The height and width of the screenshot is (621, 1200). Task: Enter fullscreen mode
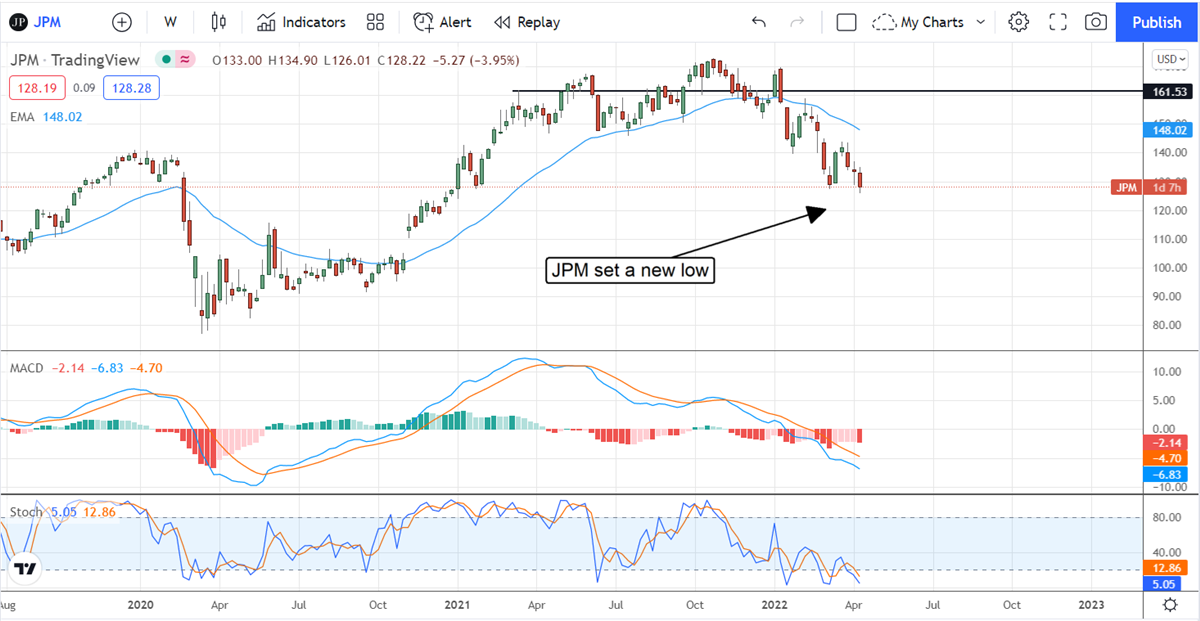coord(1058,22)
